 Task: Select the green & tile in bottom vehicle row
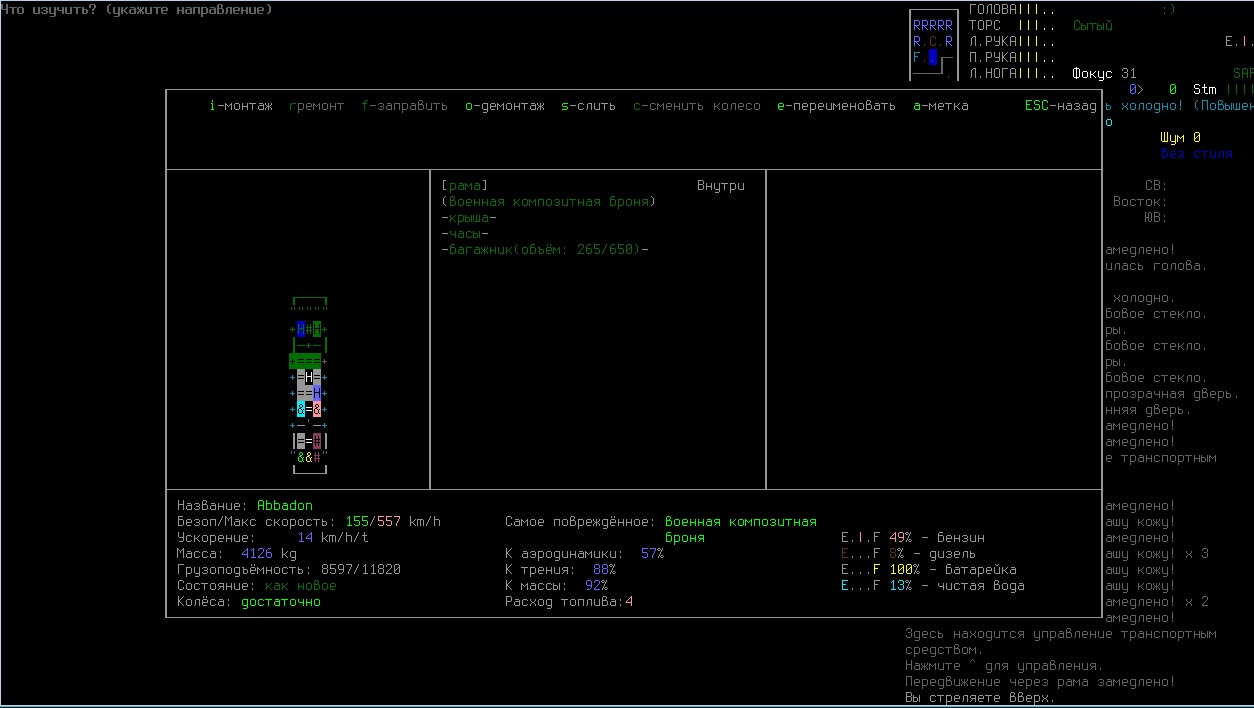[x=301, y=457]
